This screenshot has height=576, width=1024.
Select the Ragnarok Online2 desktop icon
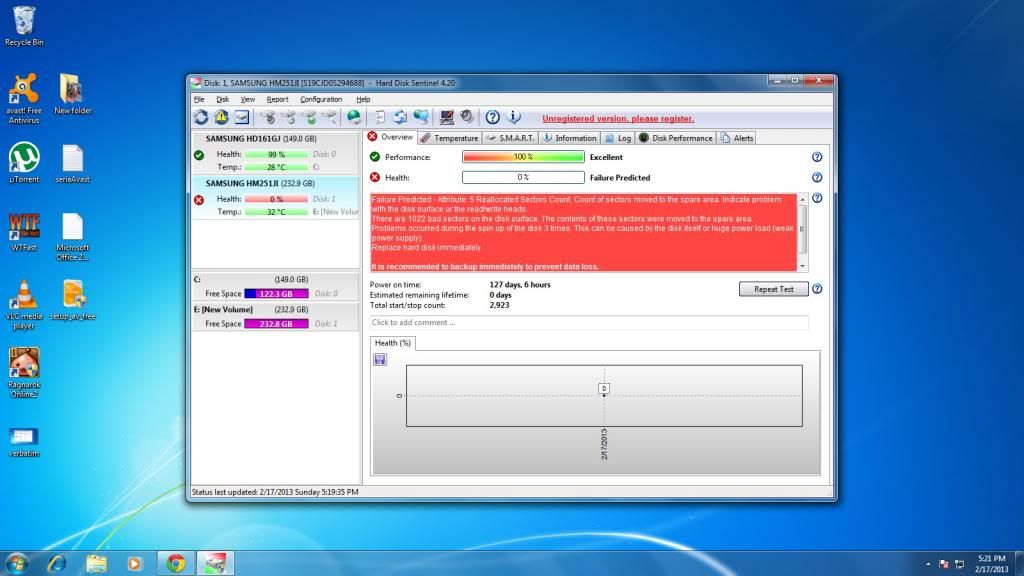[x=24, y=373]
